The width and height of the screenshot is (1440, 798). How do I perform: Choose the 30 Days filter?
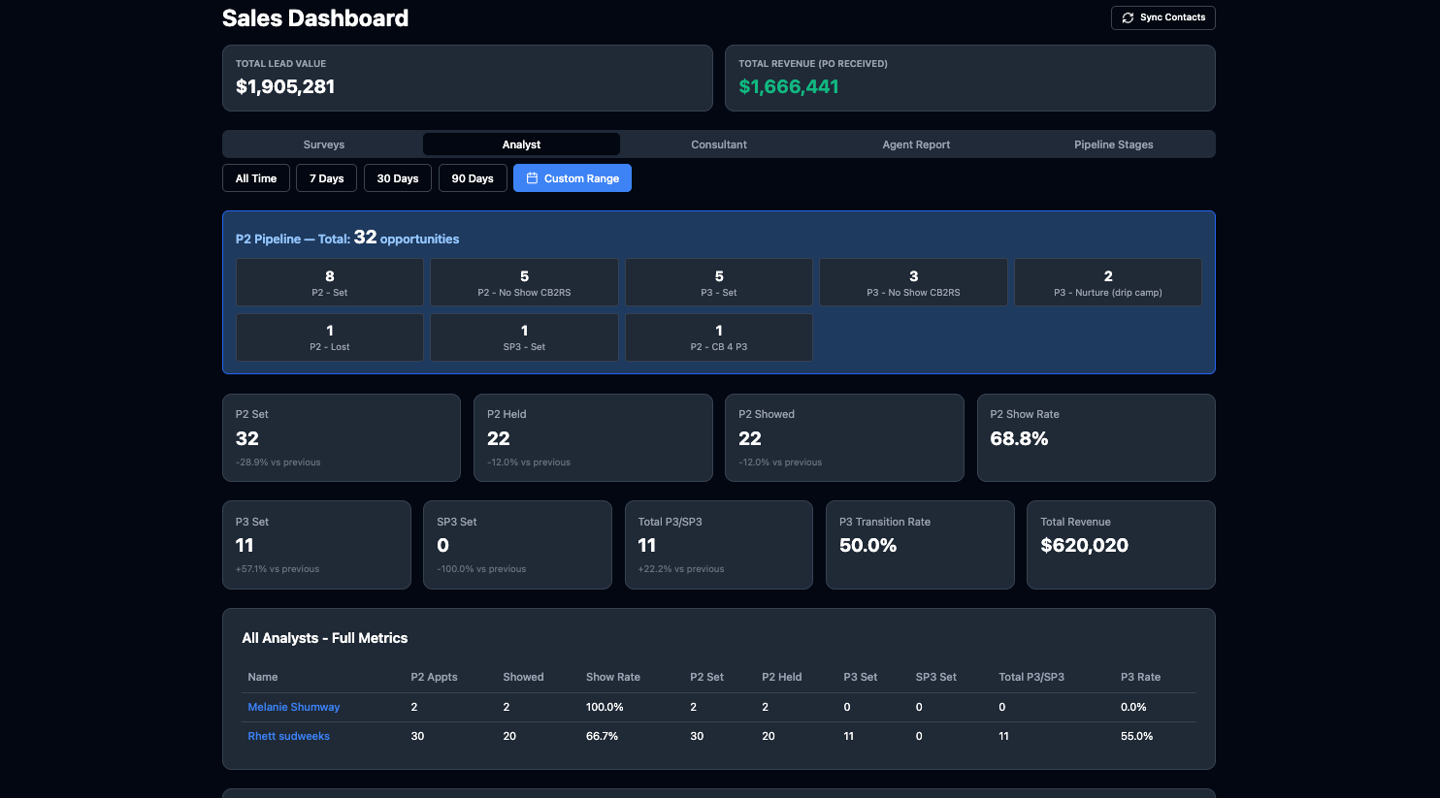[398, 178]
